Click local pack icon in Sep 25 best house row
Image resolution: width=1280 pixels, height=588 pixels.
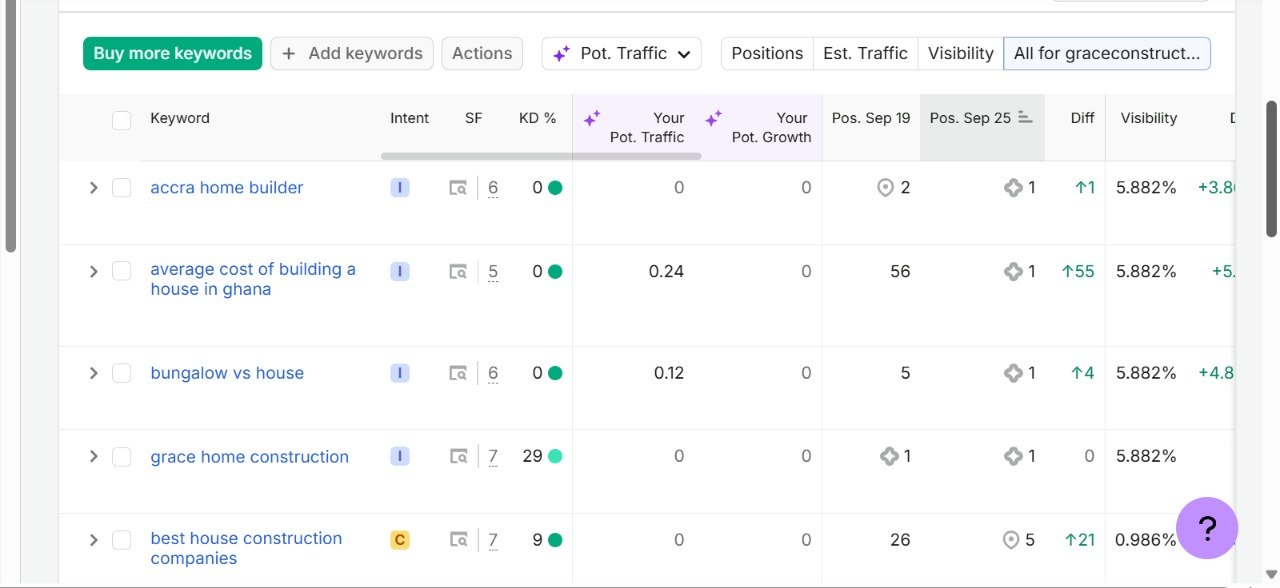pos(1011,540)
